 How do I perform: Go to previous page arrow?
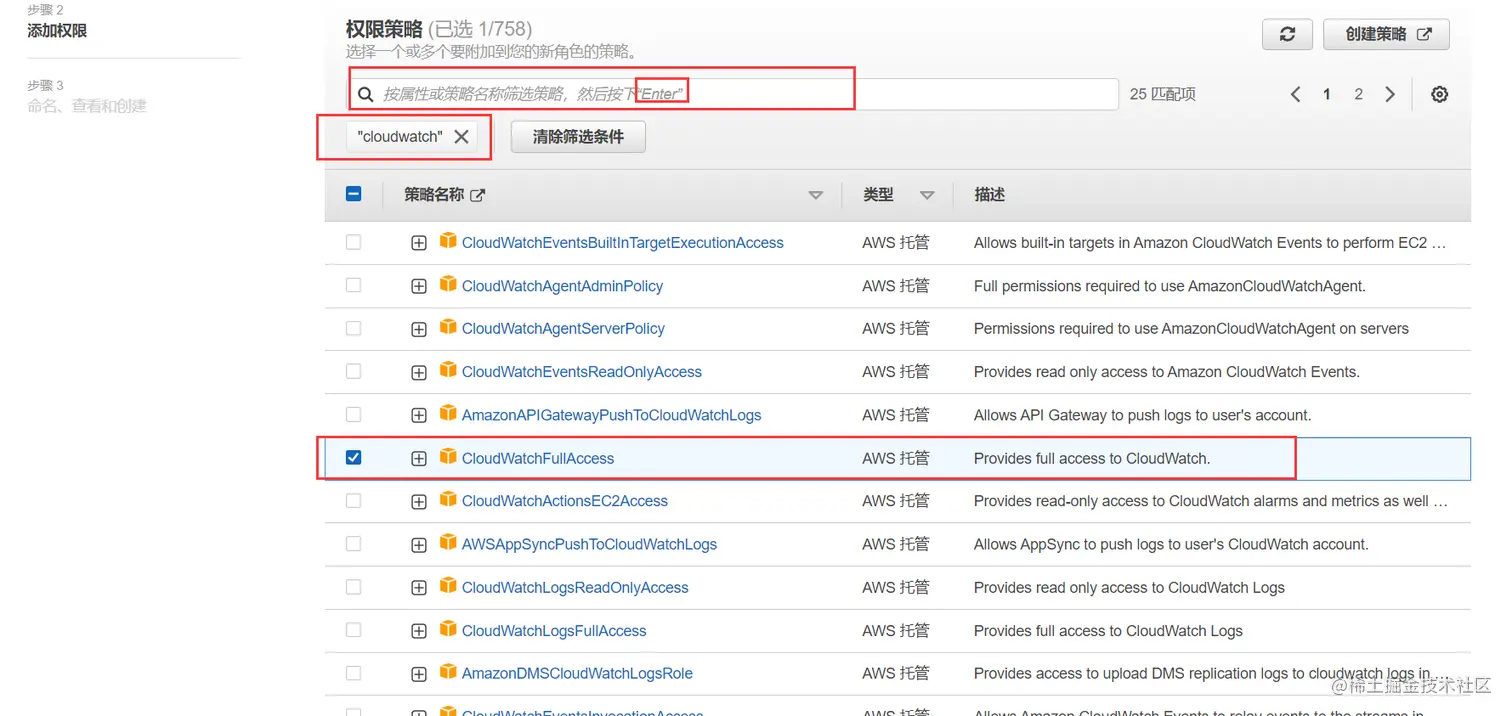tap(1295, 94)
